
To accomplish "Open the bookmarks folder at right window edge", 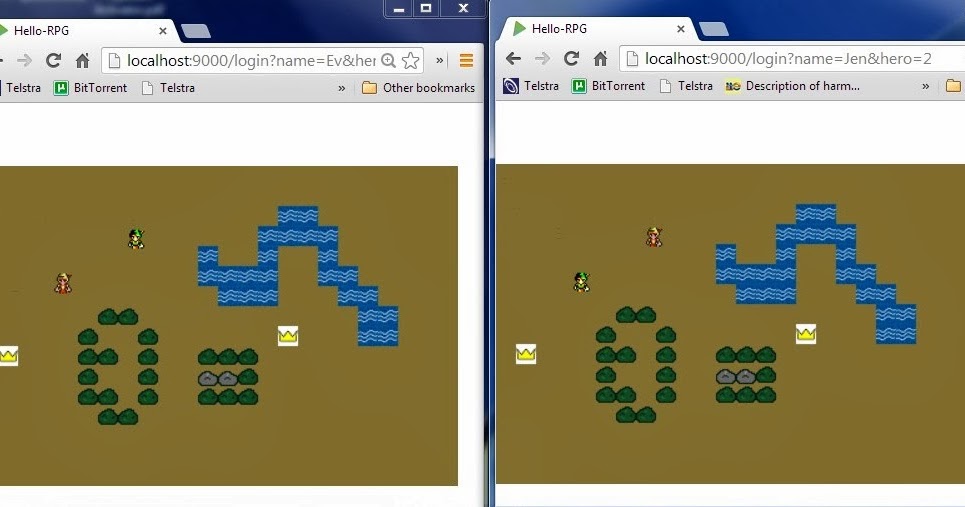I will tap(953, 86).
